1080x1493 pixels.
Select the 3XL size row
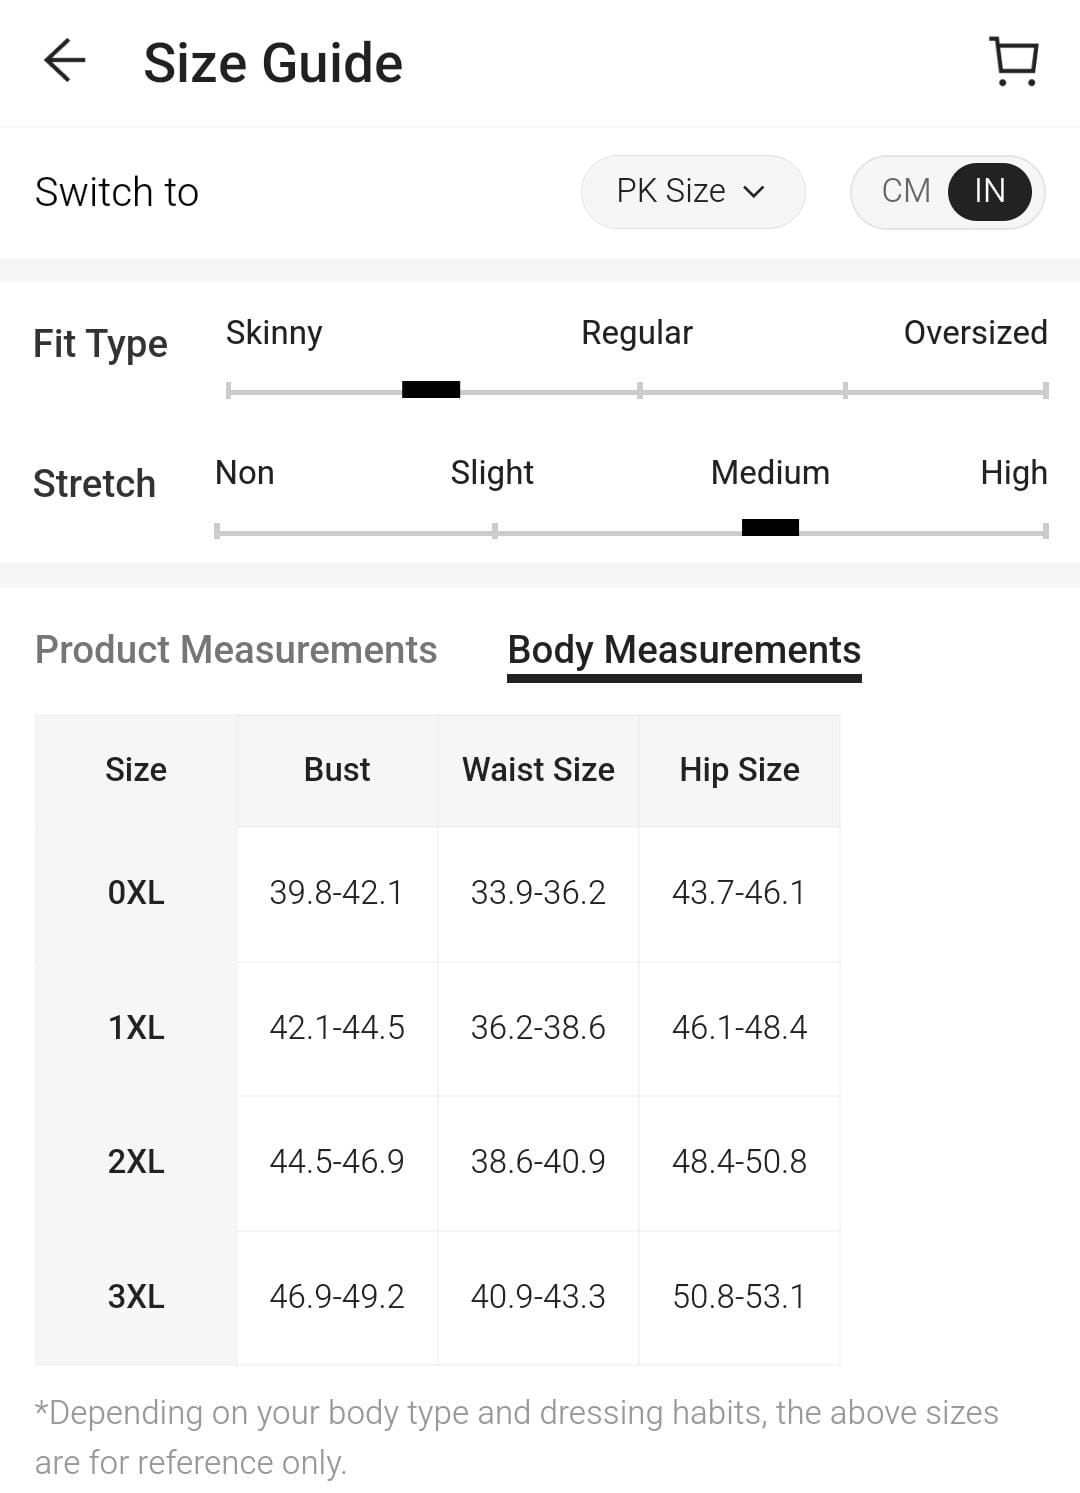click(x=136, y=1297)
